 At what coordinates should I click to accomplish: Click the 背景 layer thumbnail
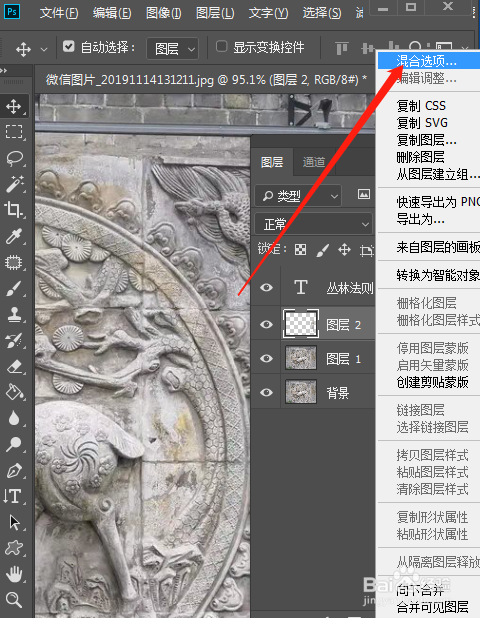(x=301, y=392)
